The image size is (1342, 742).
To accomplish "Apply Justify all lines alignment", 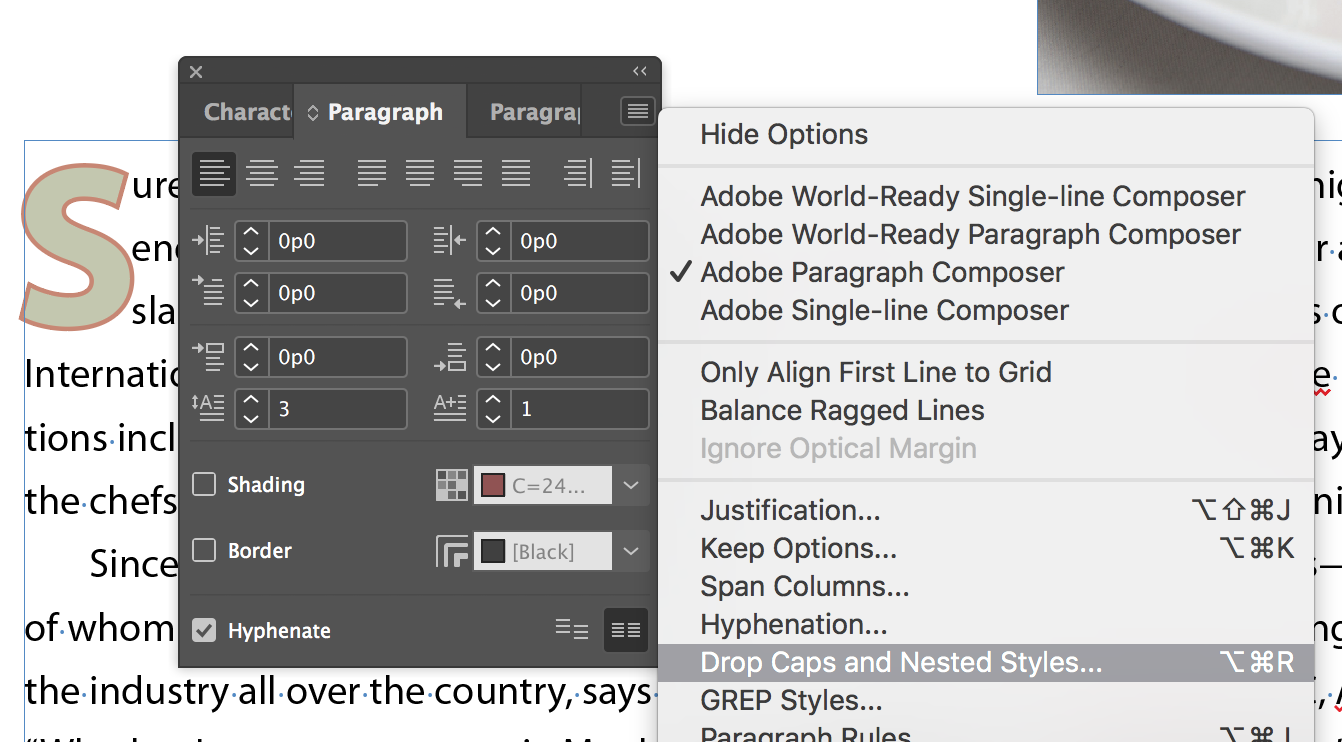I will [x=516, y=173].
